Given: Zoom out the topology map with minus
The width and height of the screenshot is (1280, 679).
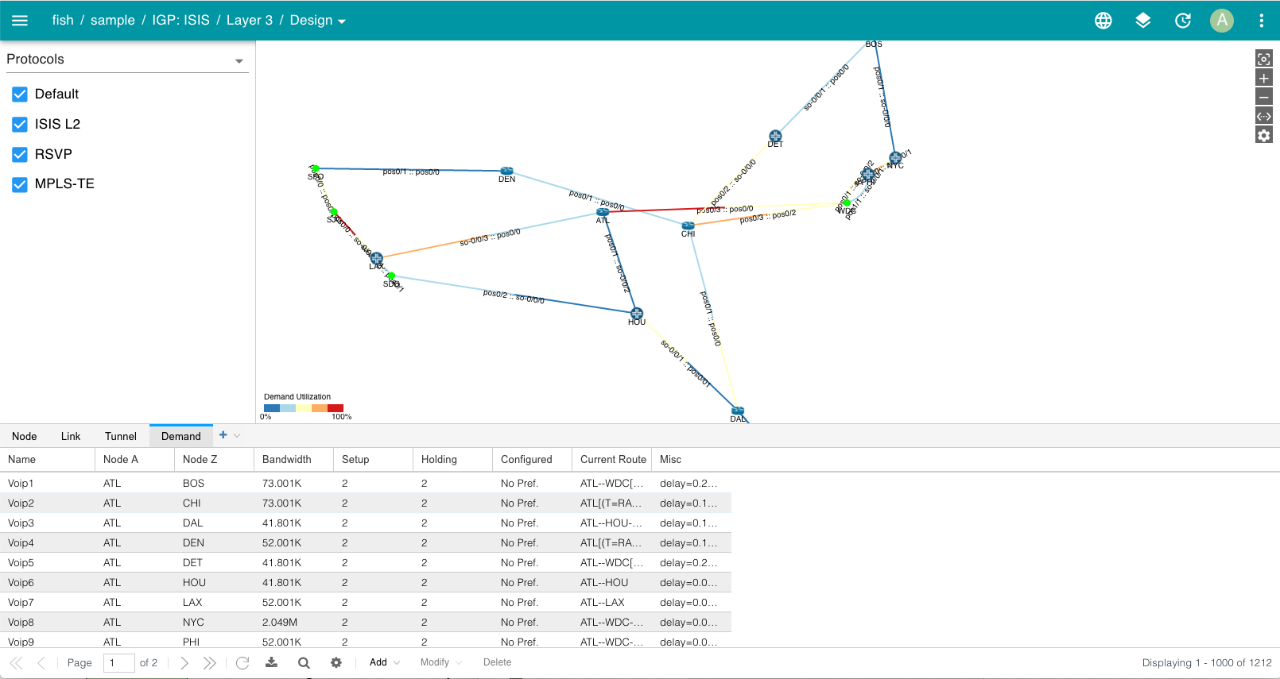Looking at the screenshot, I should pos(1264,97).
